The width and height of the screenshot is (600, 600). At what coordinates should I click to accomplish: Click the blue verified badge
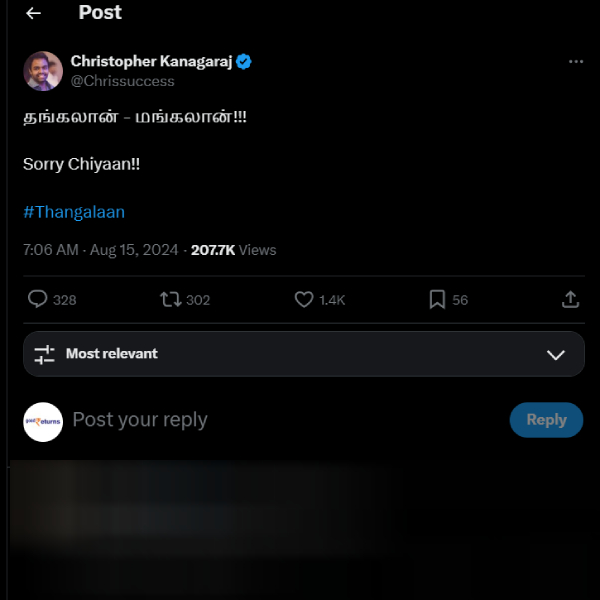[x=244, y=62]
